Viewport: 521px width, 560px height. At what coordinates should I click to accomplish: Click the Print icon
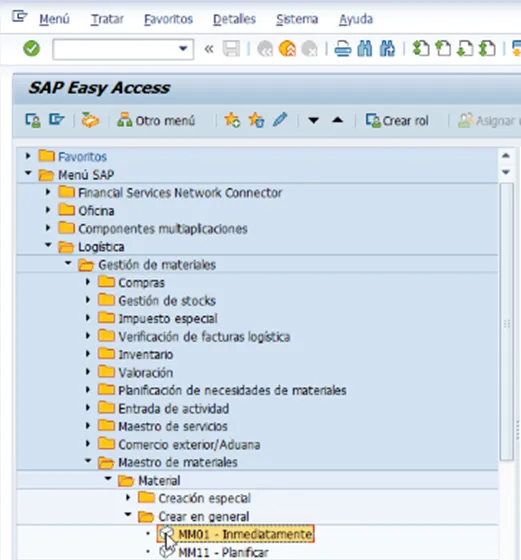click(343, 49)
